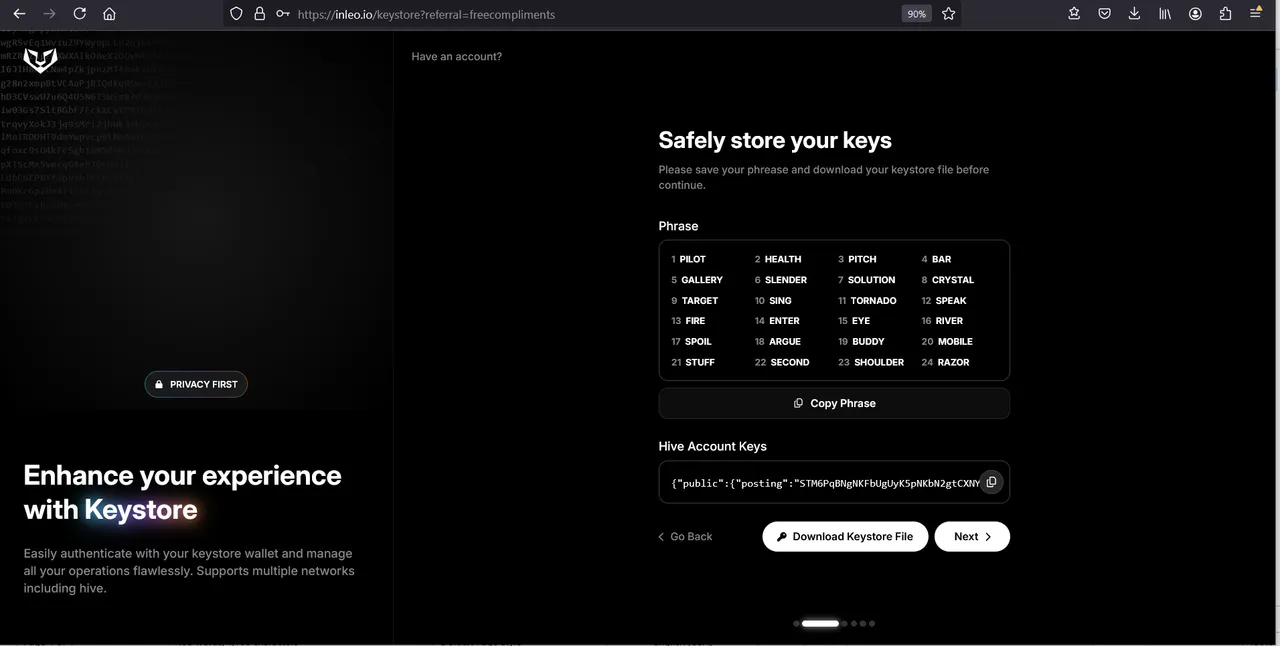Bookmark this page with the star icon

[x=949, y=14]
